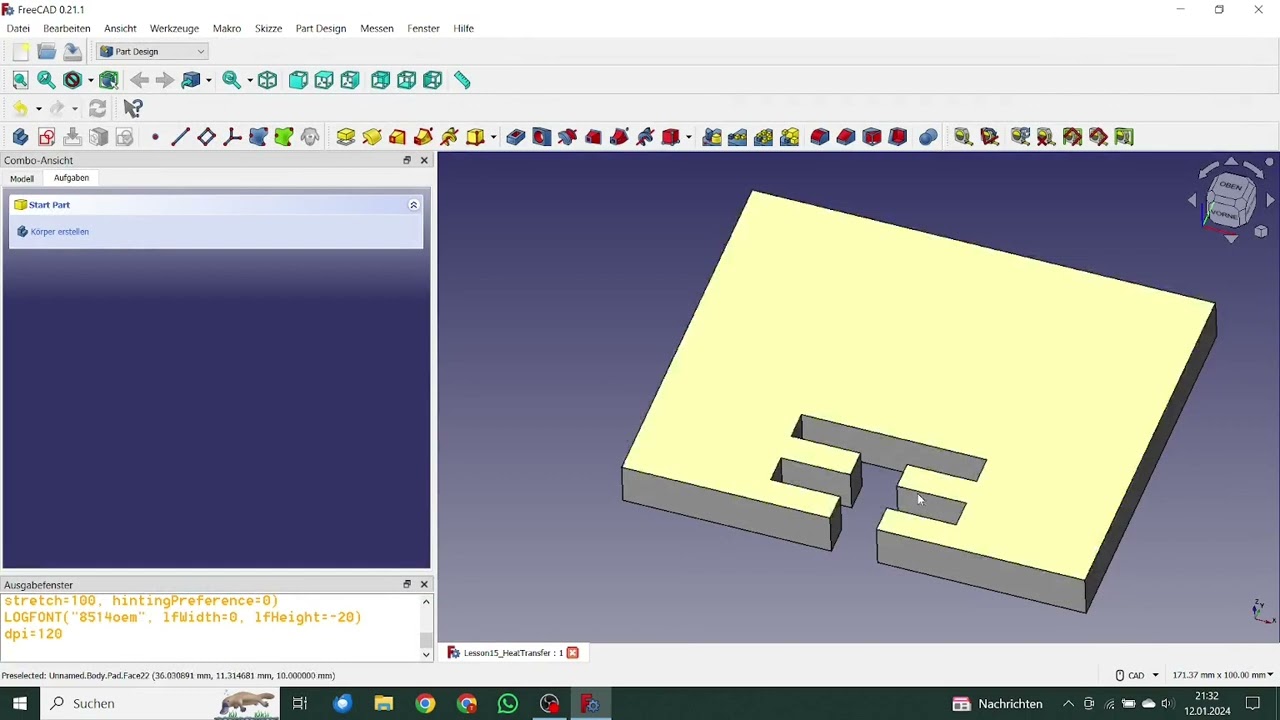Open the Part Design workbench selector
Image resolution: width=1280 pixels, height=720 pixels.
coord(153,51)
